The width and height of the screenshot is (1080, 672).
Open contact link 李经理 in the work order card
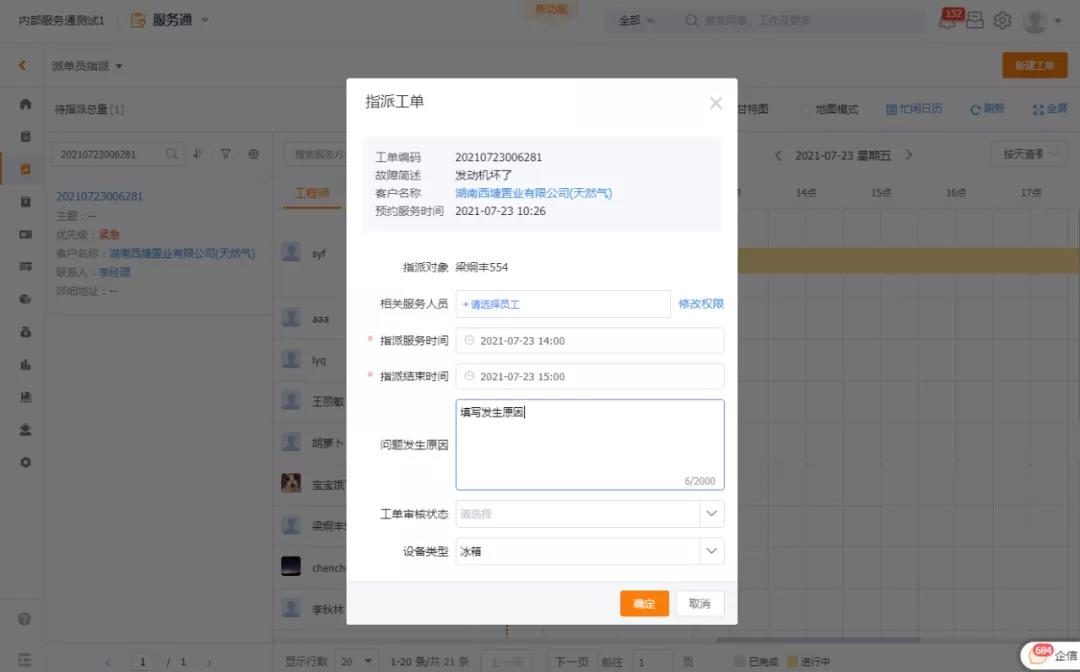tap(114, 272)
